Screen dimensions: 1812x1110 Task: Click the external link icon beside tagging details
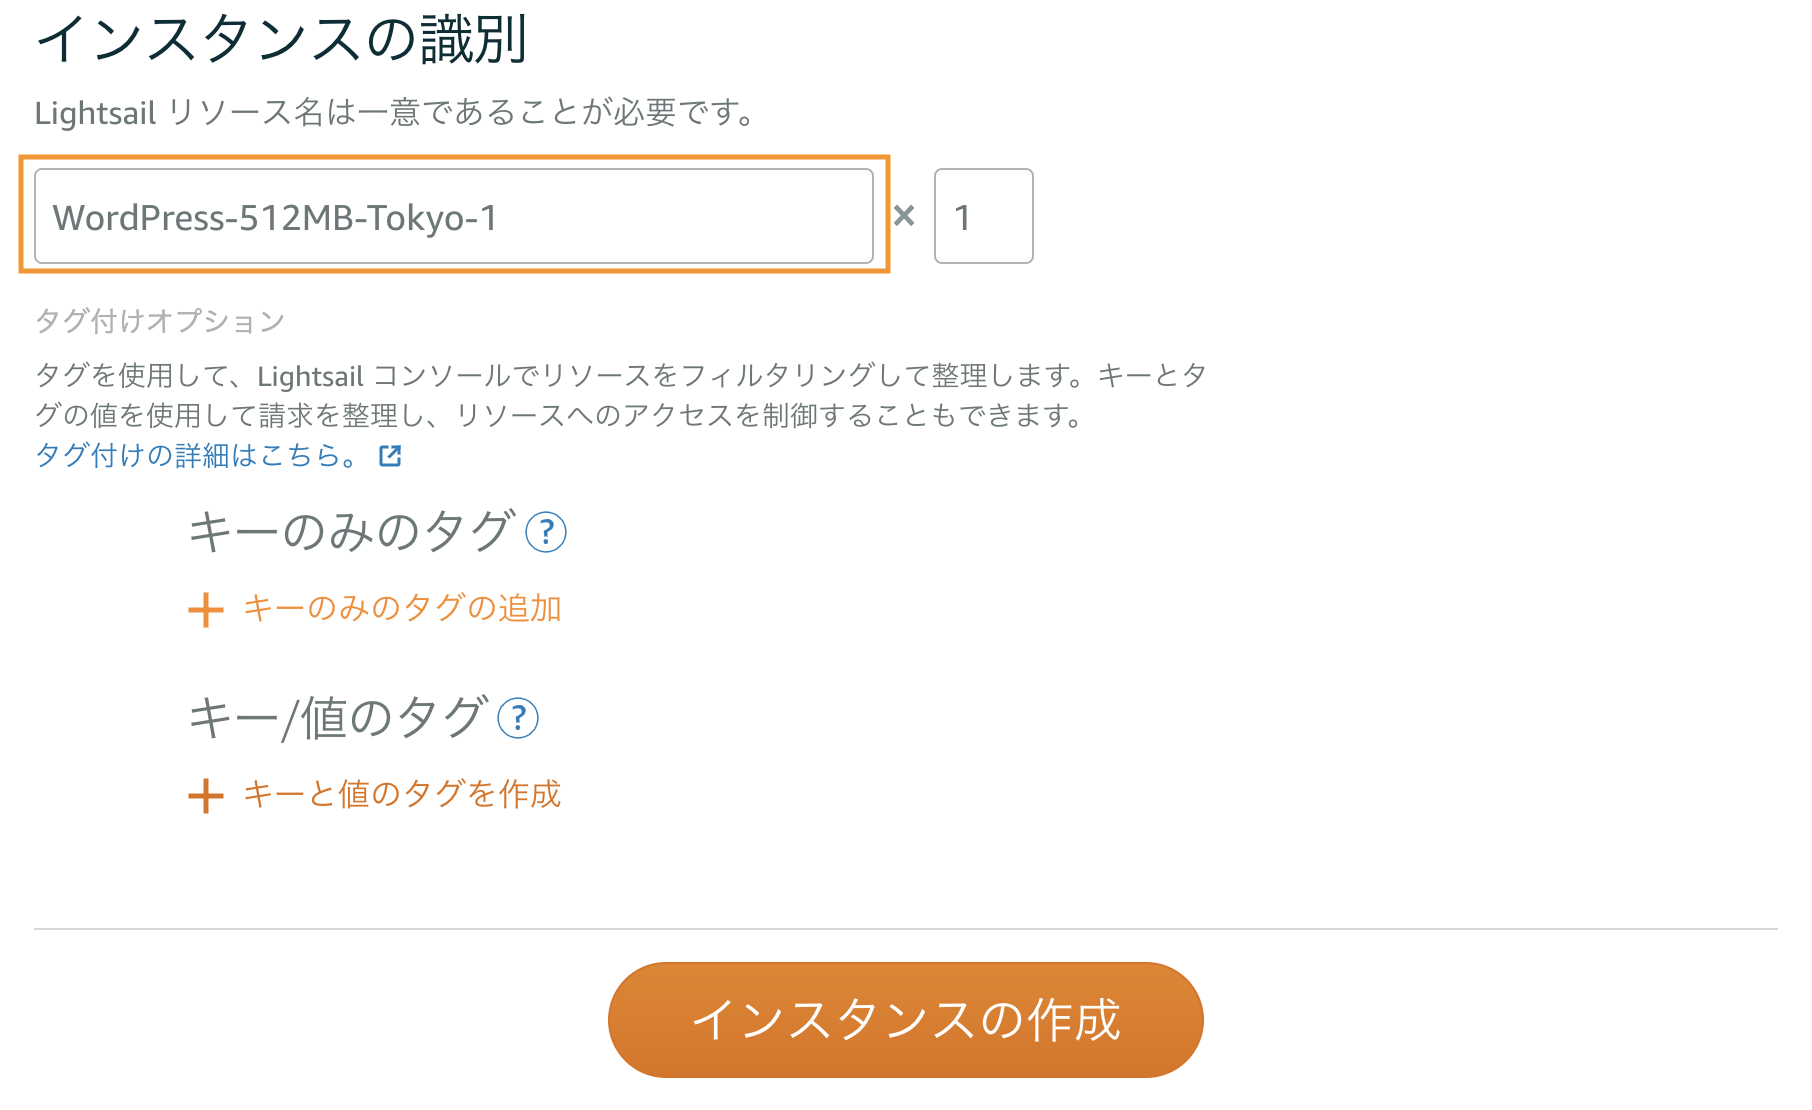pos(390,455)
